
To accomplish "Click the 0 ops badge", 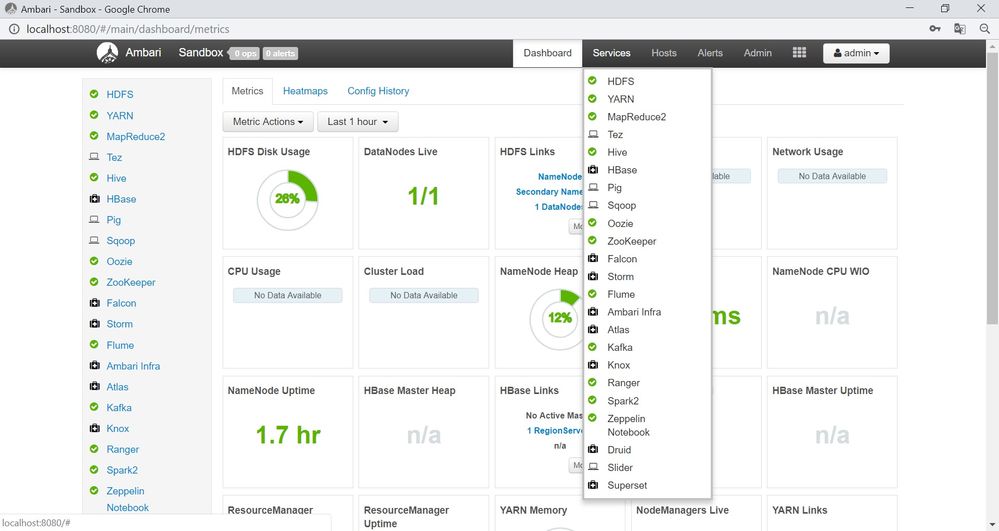I will [x=245, y=54].
